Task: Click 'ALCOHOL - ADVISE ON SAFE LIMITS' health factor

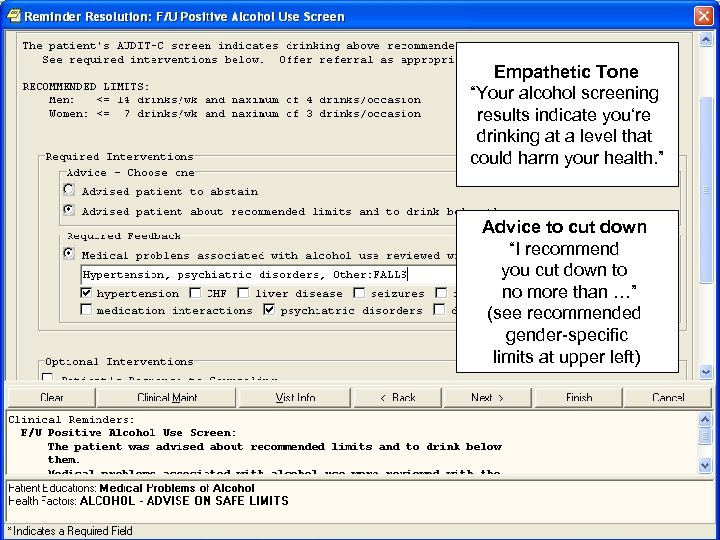Action: click(184, 501)
